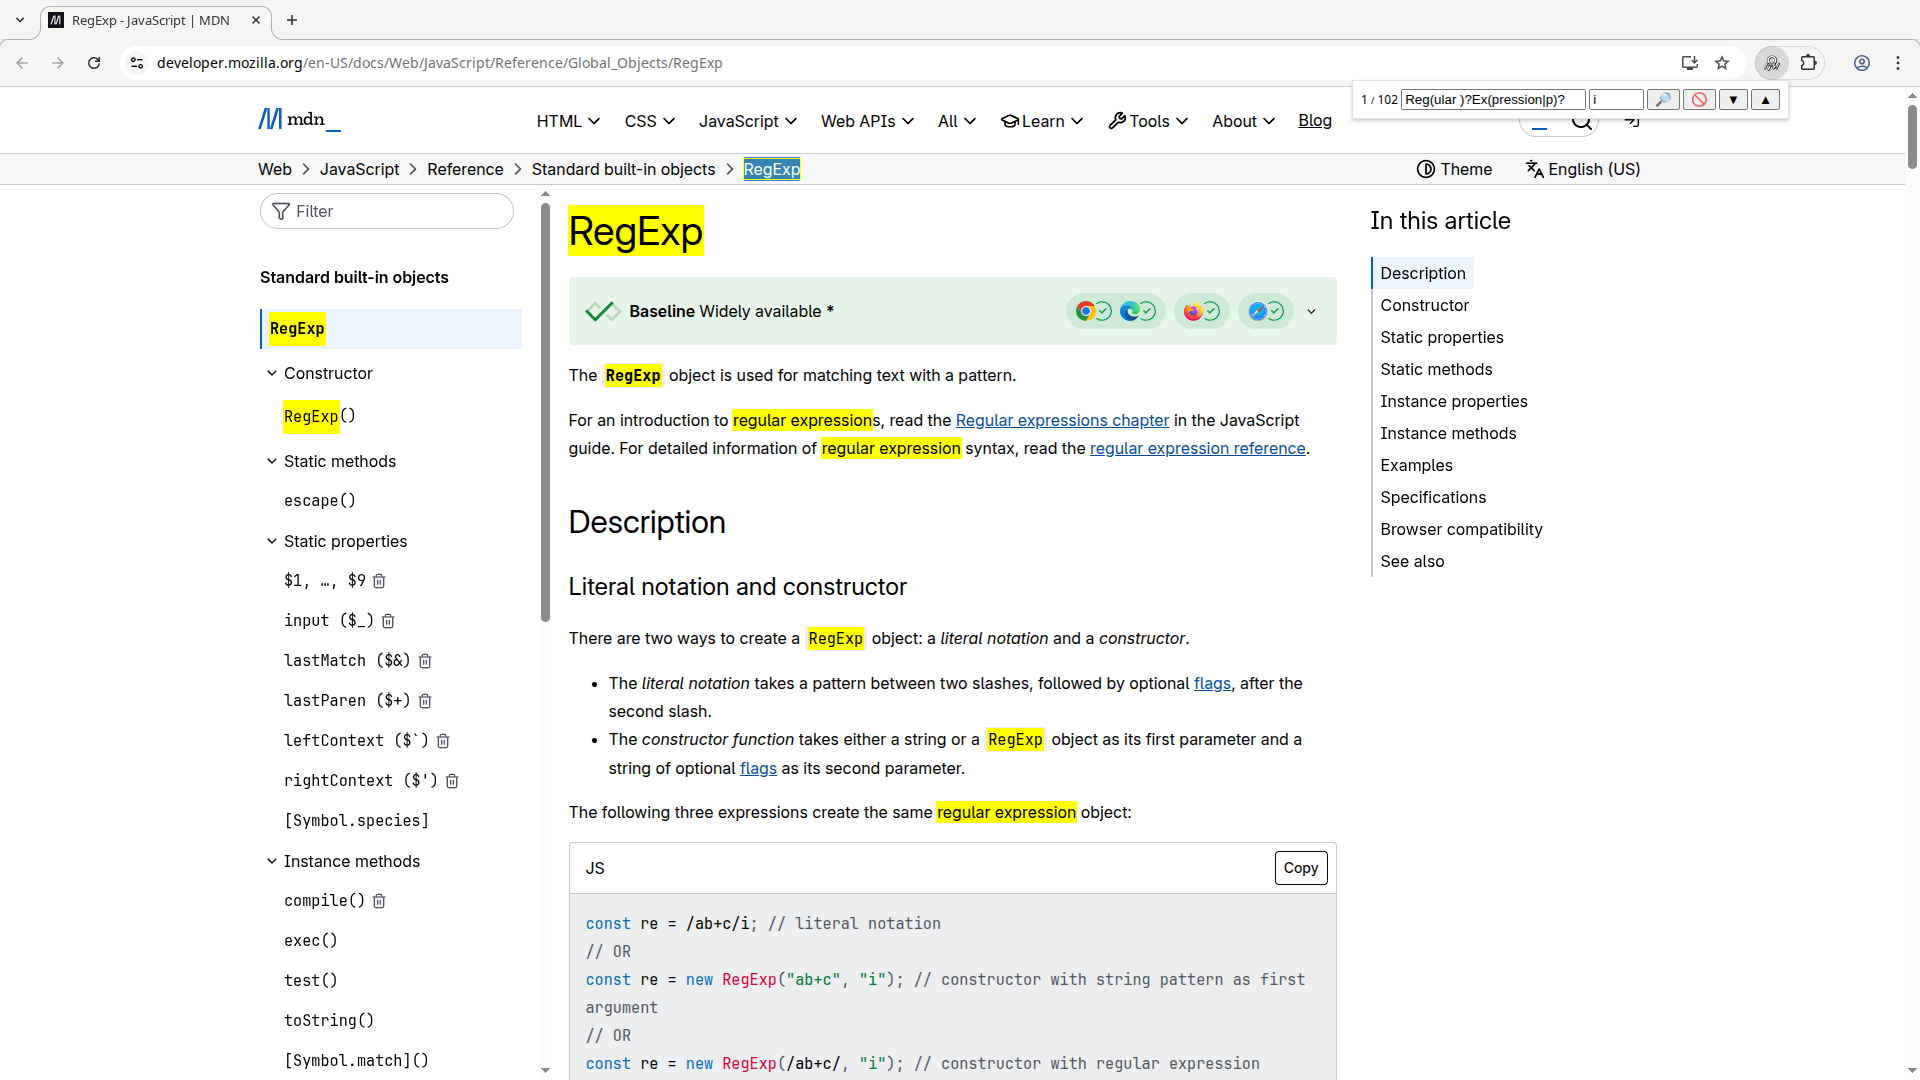Open the Regular expressions chapter link
The image size is (1920, 1080).
point(1062,420)
